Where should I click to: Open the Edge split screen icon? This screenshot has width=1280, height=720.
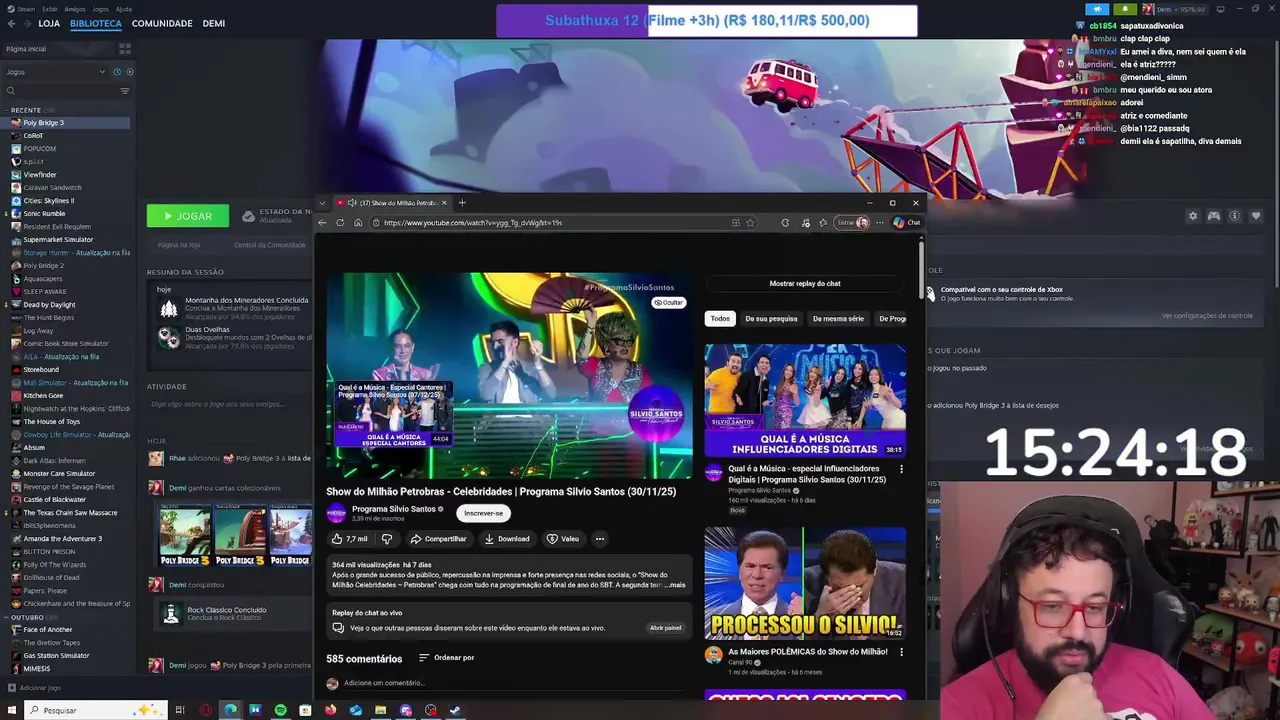pos(735,223)
